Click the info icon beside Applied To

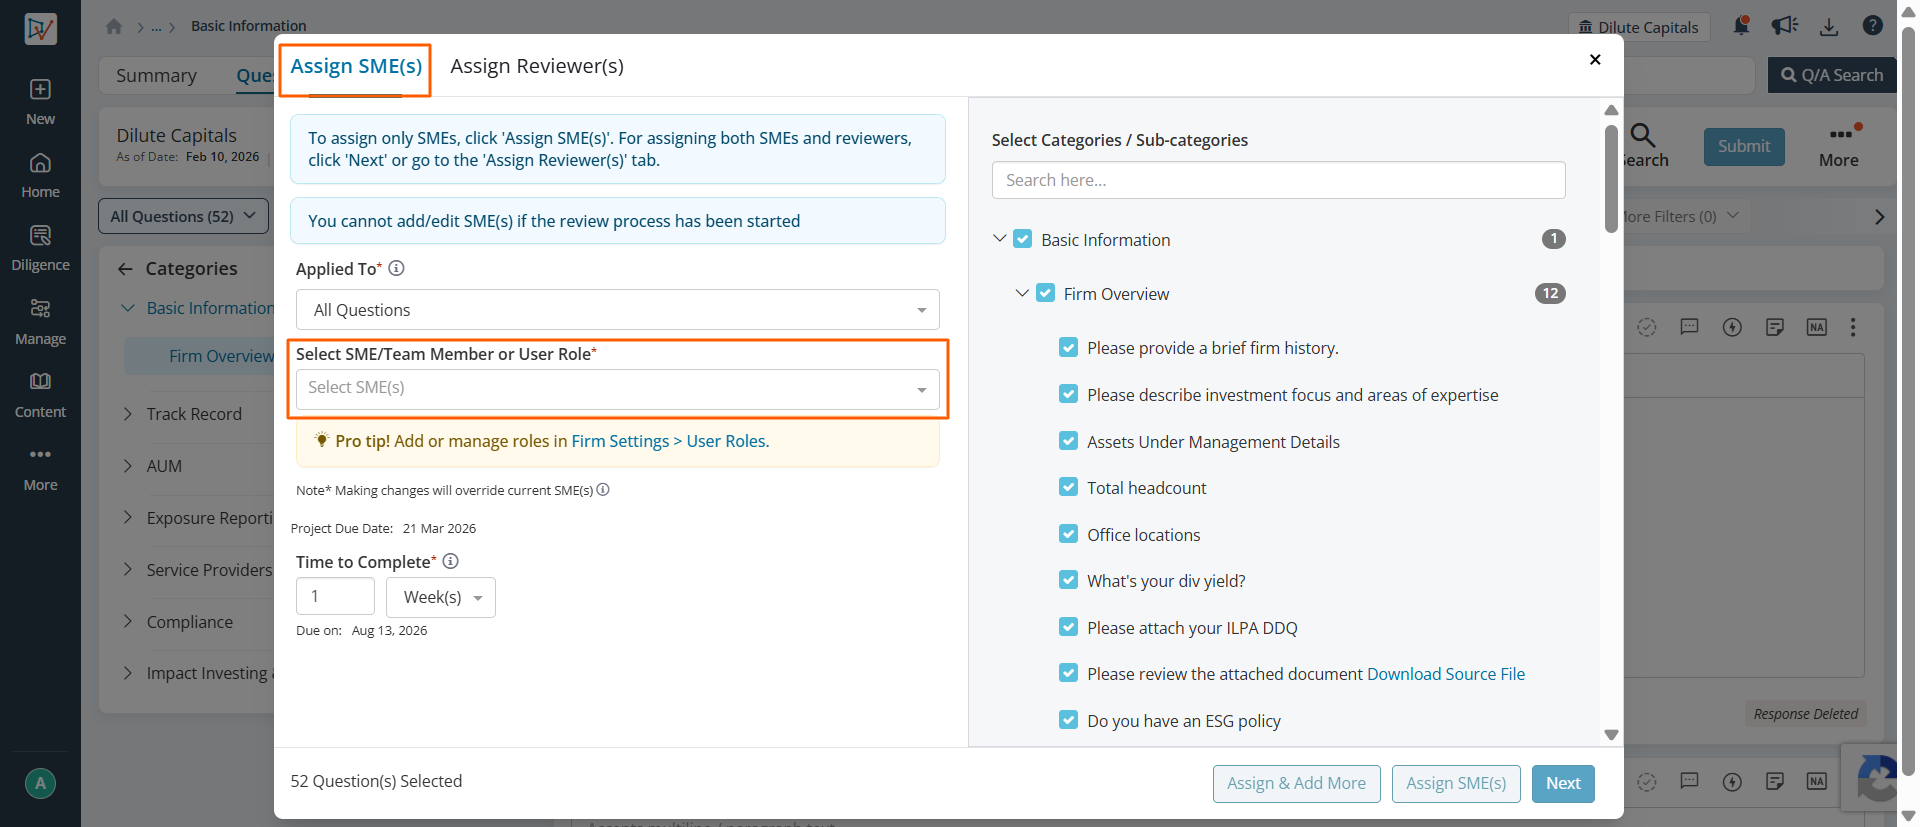click(396, 268)
